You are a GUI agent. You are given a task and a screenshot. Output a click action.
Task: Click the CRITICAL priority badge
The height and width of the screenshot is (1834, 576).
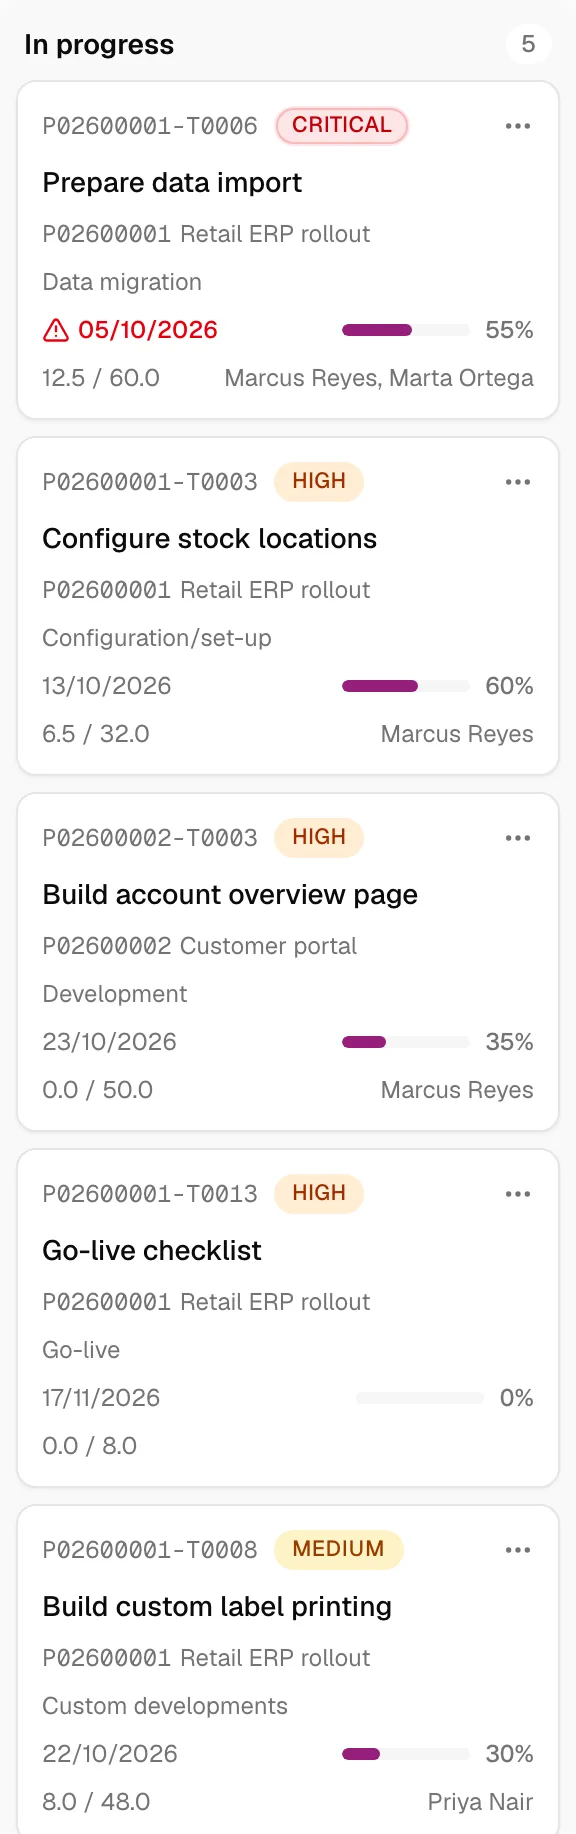tap(342, 125)
